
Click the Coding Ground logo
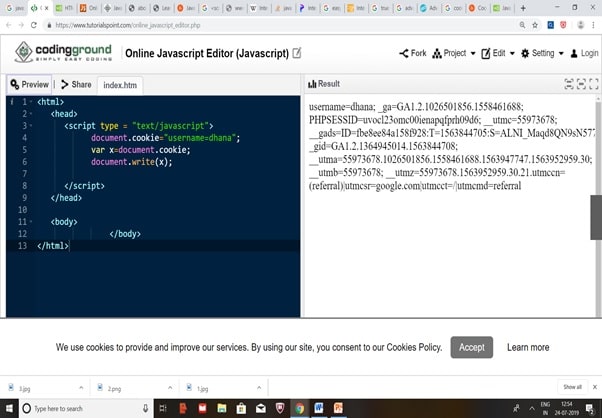point(63,53)
